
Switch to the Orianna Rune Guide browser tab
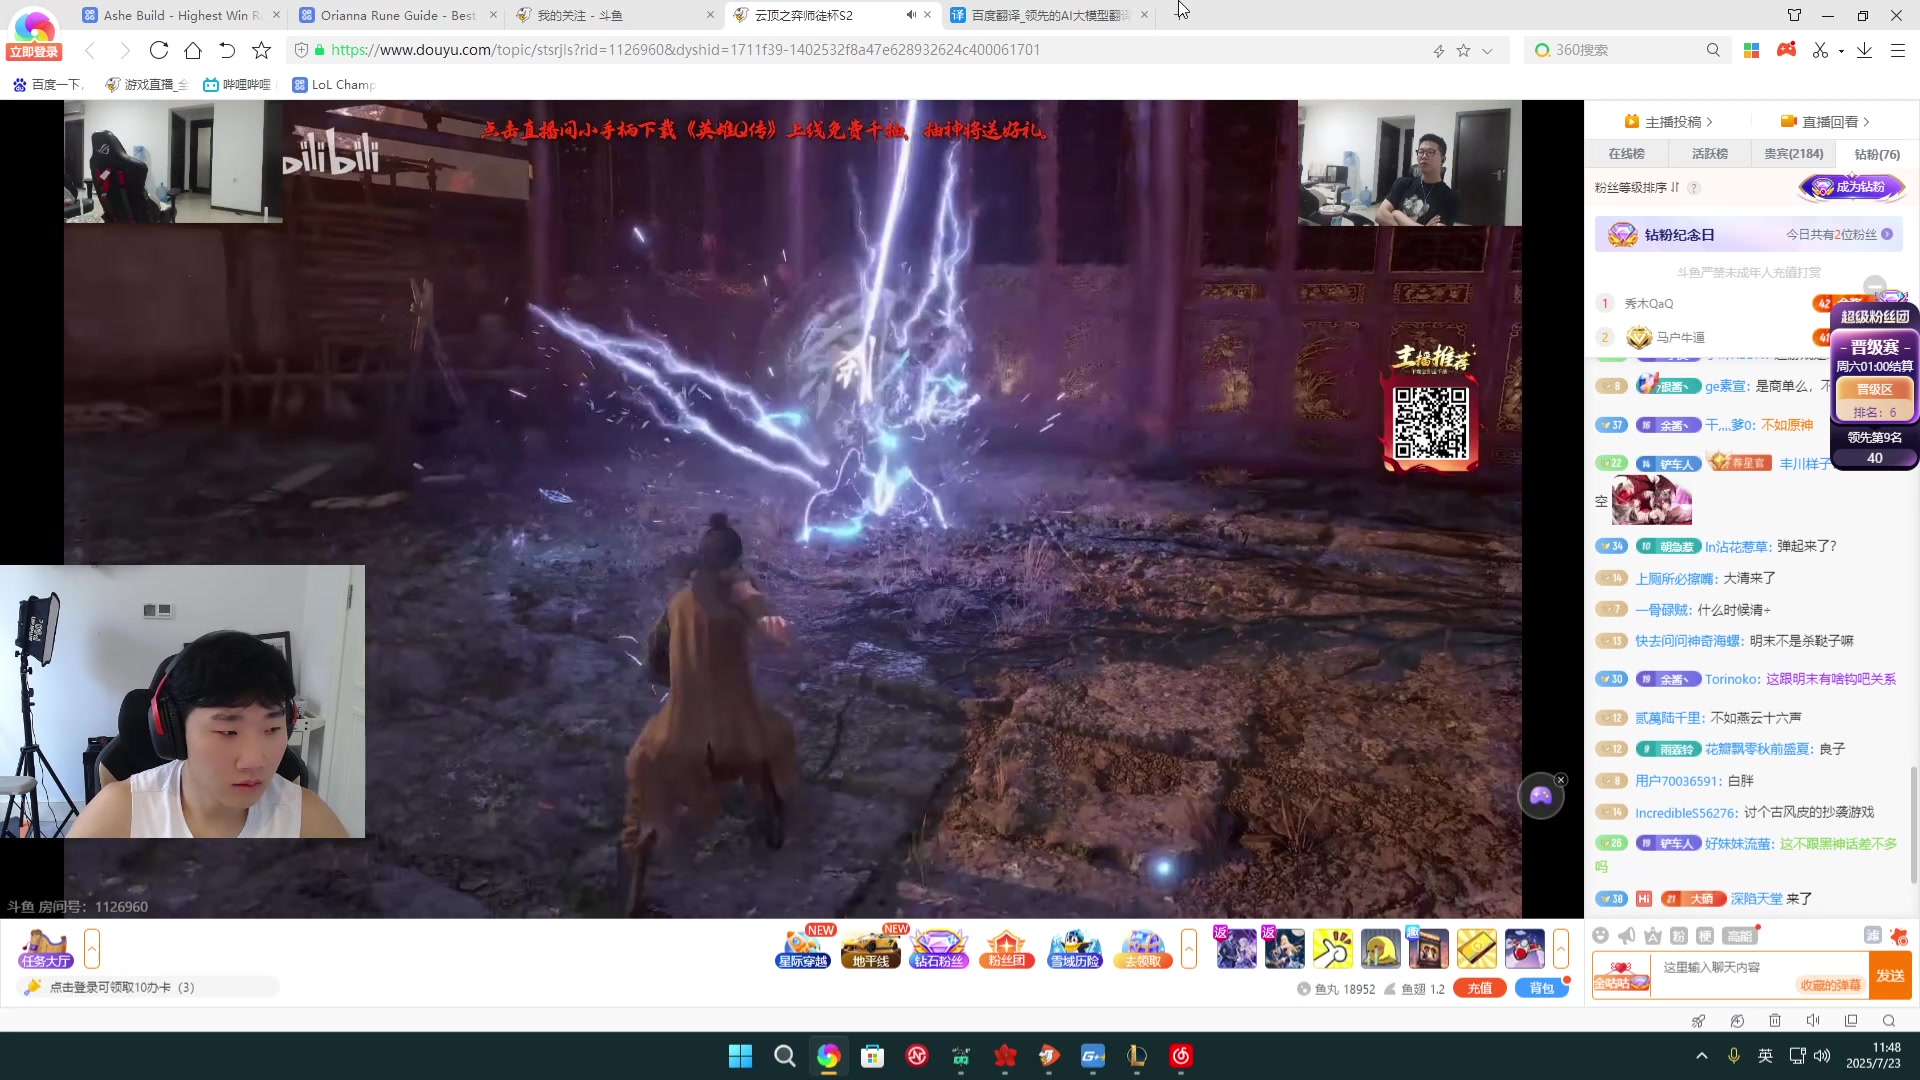click(x=398, y=15)
